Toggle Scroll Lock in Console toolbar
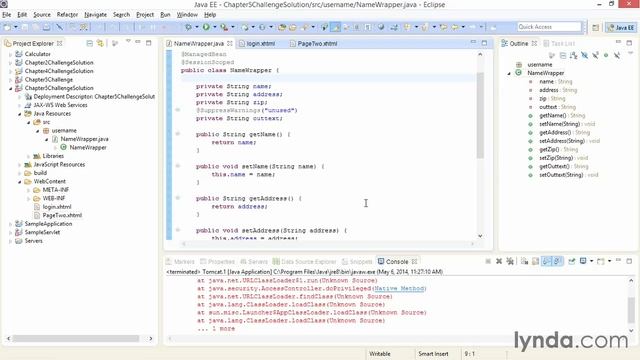 (535, 261)
